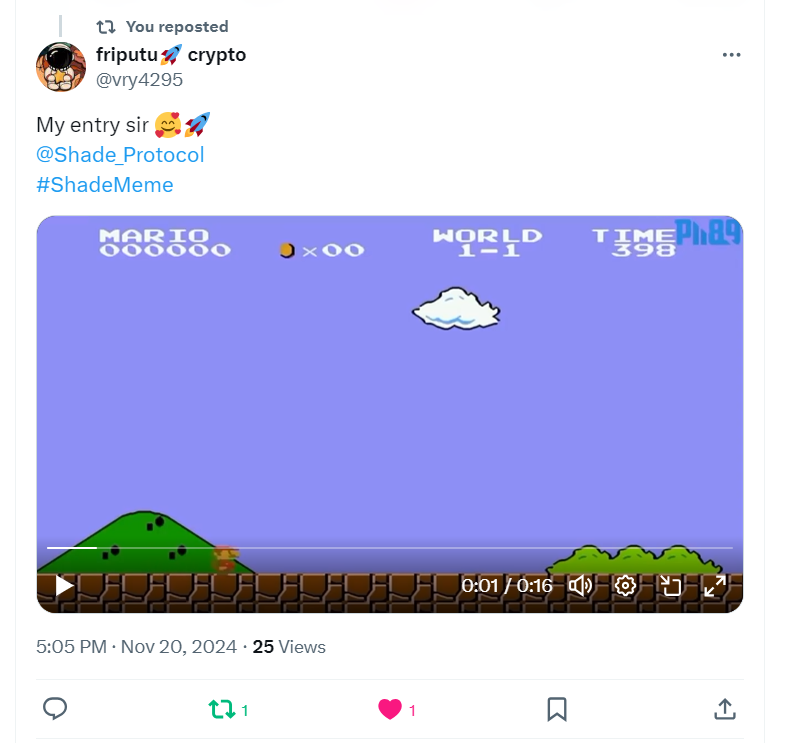Open the three-dot more options menu
This screenshot has width=788, height=743.
(x=731, y=55)
